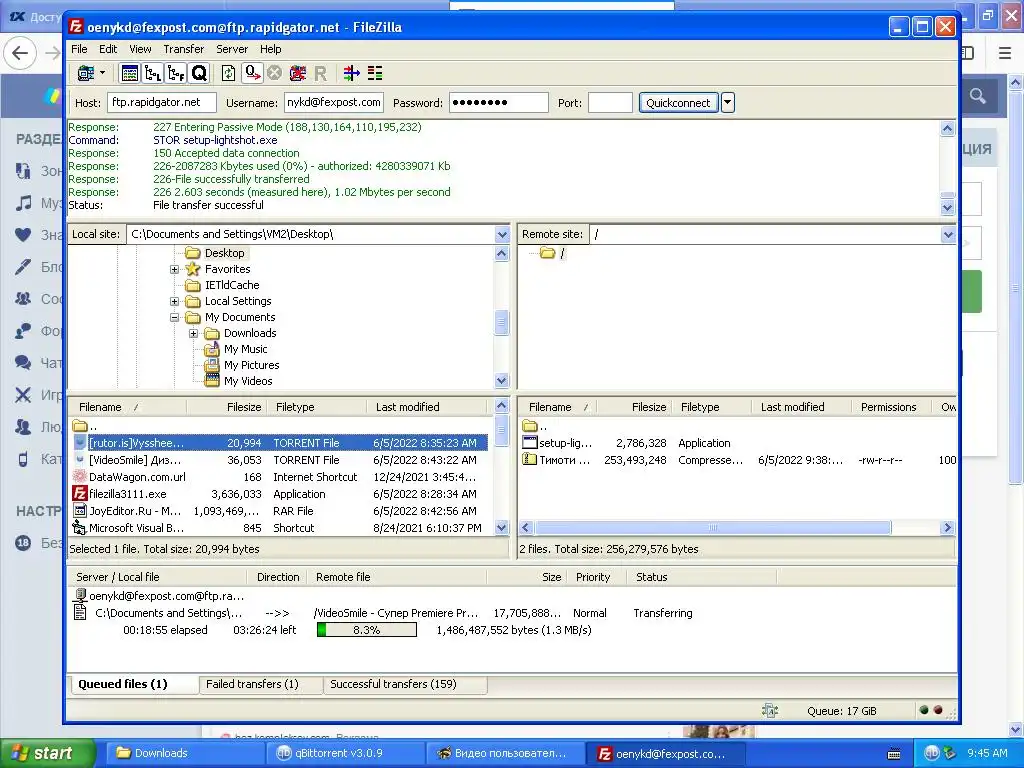The image size is (1024, 768).
Task: Open the Help menu
Action: click(270, 49)
